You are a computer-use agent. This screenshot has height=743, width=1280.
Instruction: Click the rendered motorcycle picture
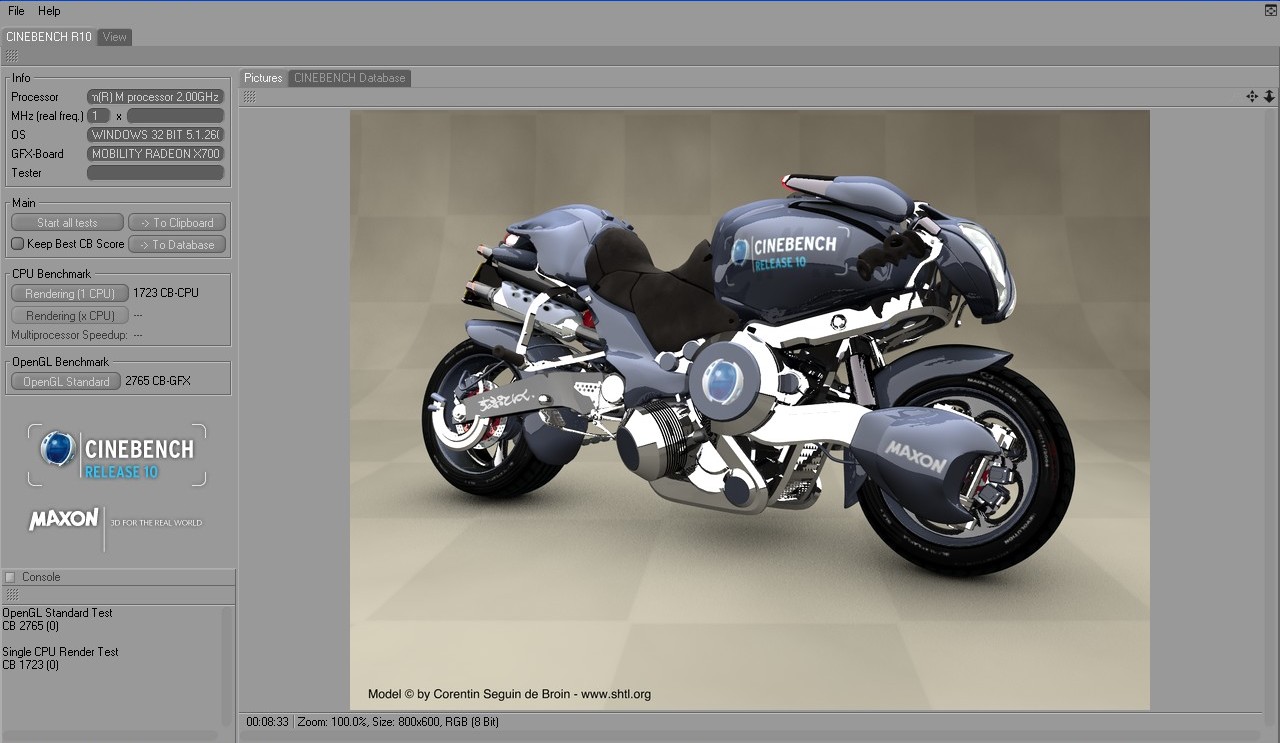click(x=749, y=410)
